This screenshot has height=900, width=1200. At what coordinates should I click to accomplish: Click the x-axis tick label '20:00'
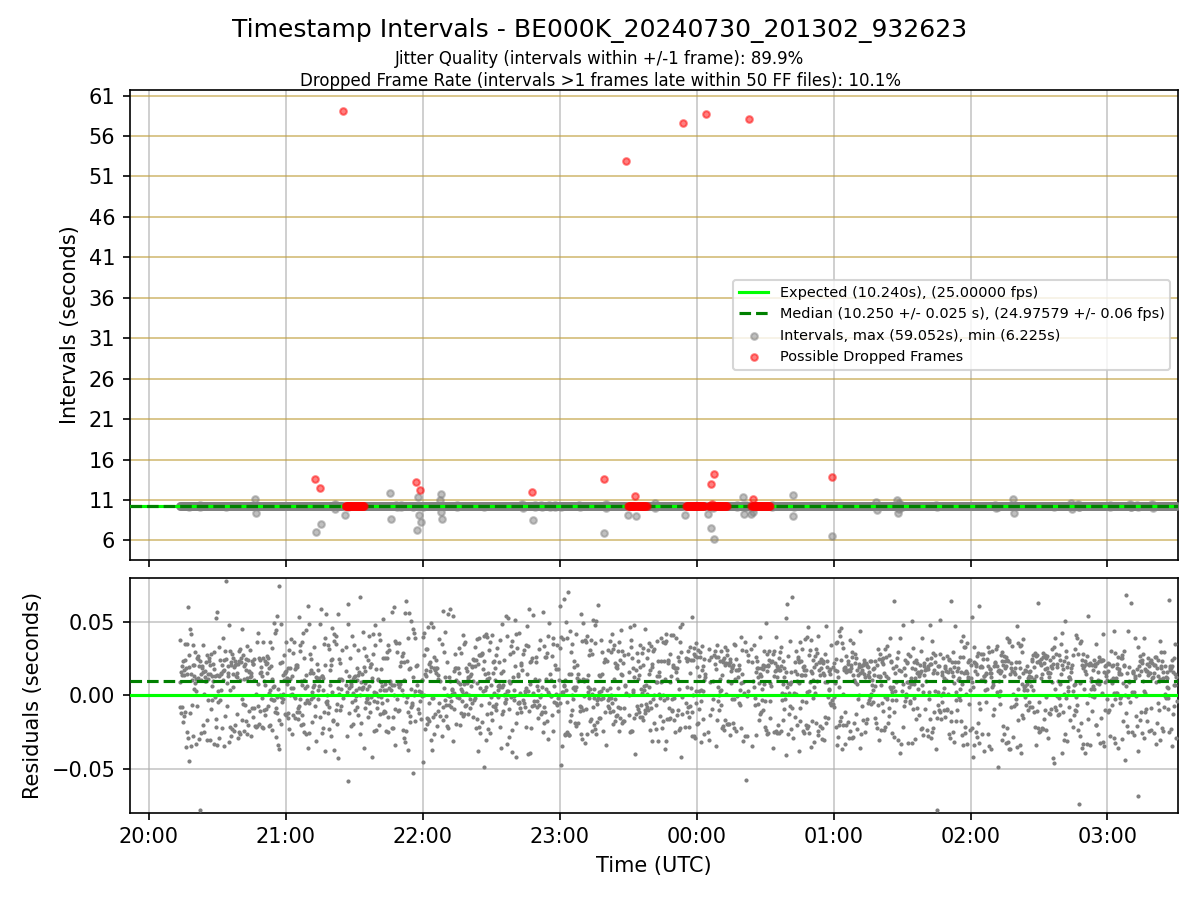point(149,834)
